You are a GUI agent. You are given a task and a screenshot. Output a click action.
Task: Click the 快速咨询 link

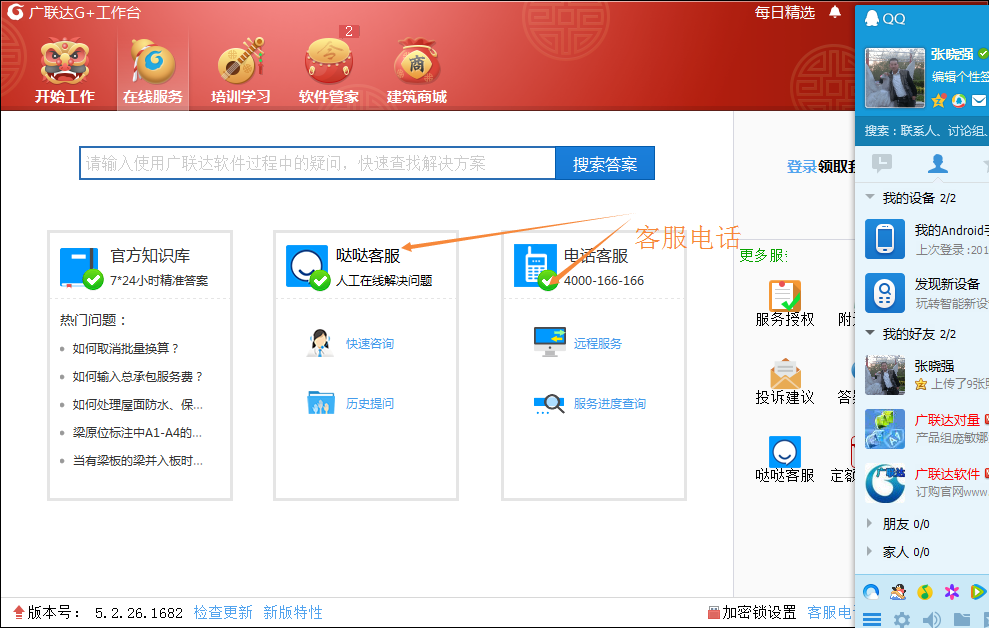click(370, 344)
